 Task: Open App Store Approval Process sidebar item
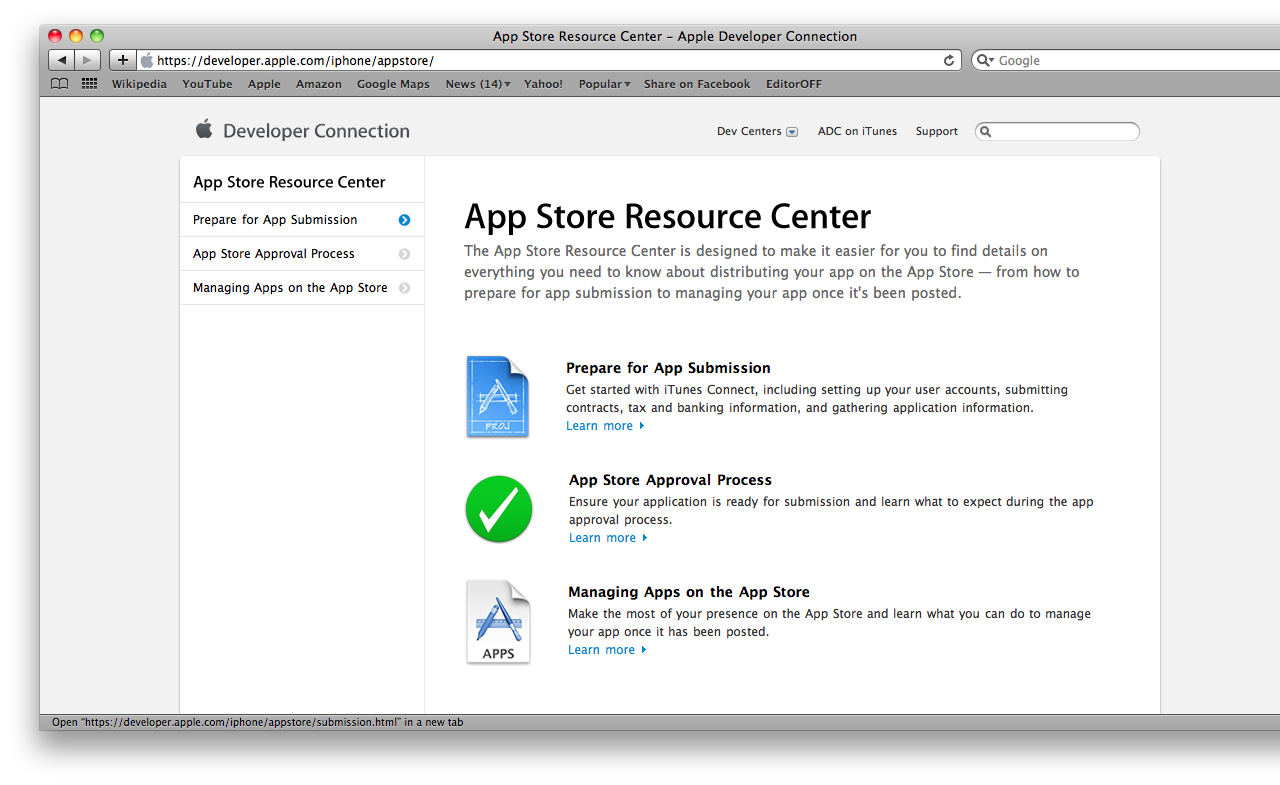coord(302,254)
